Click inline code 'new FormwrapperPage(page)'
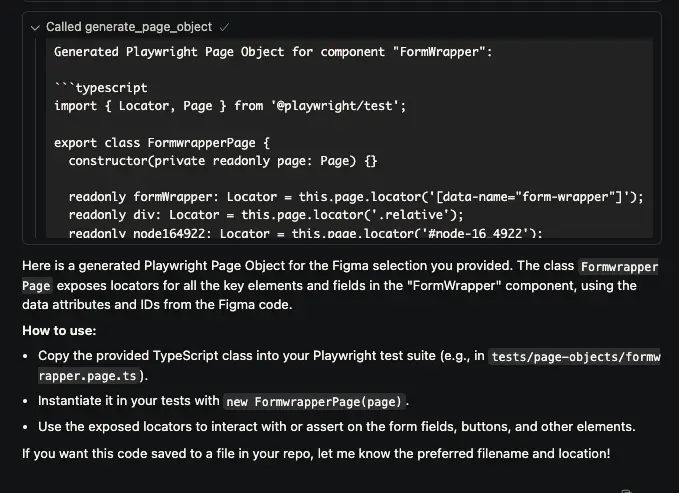 [x=314, y=402]
